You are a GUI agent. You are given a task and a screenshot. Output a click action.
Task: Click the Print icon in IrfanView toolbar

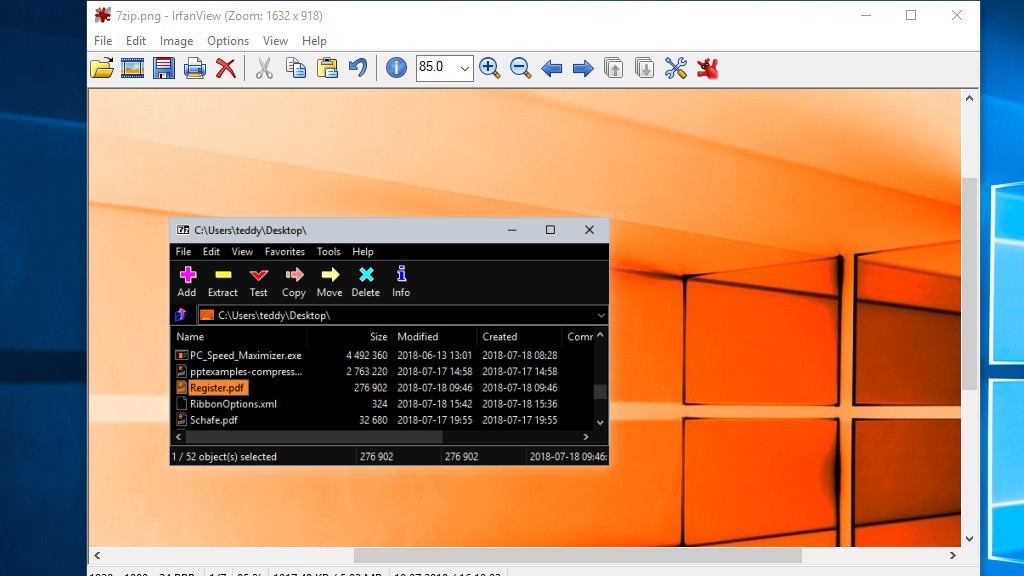click(195, 68)
